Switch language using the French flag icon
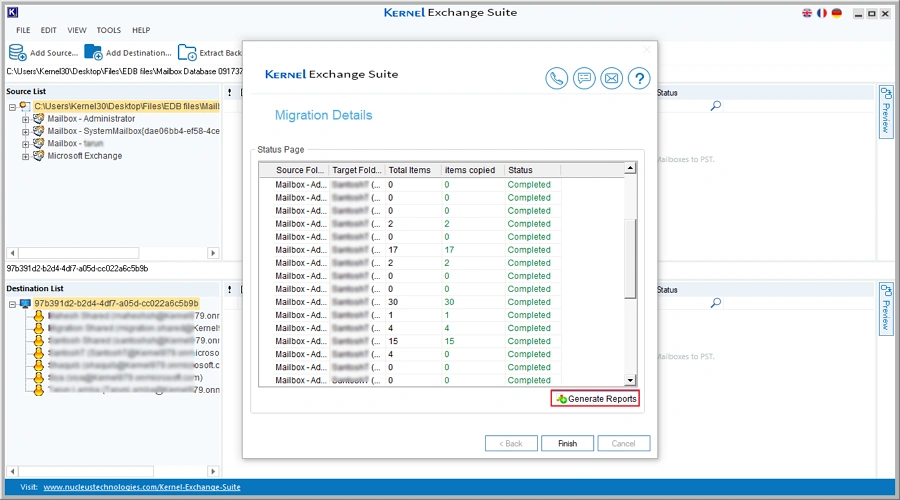 pos(821,13)
